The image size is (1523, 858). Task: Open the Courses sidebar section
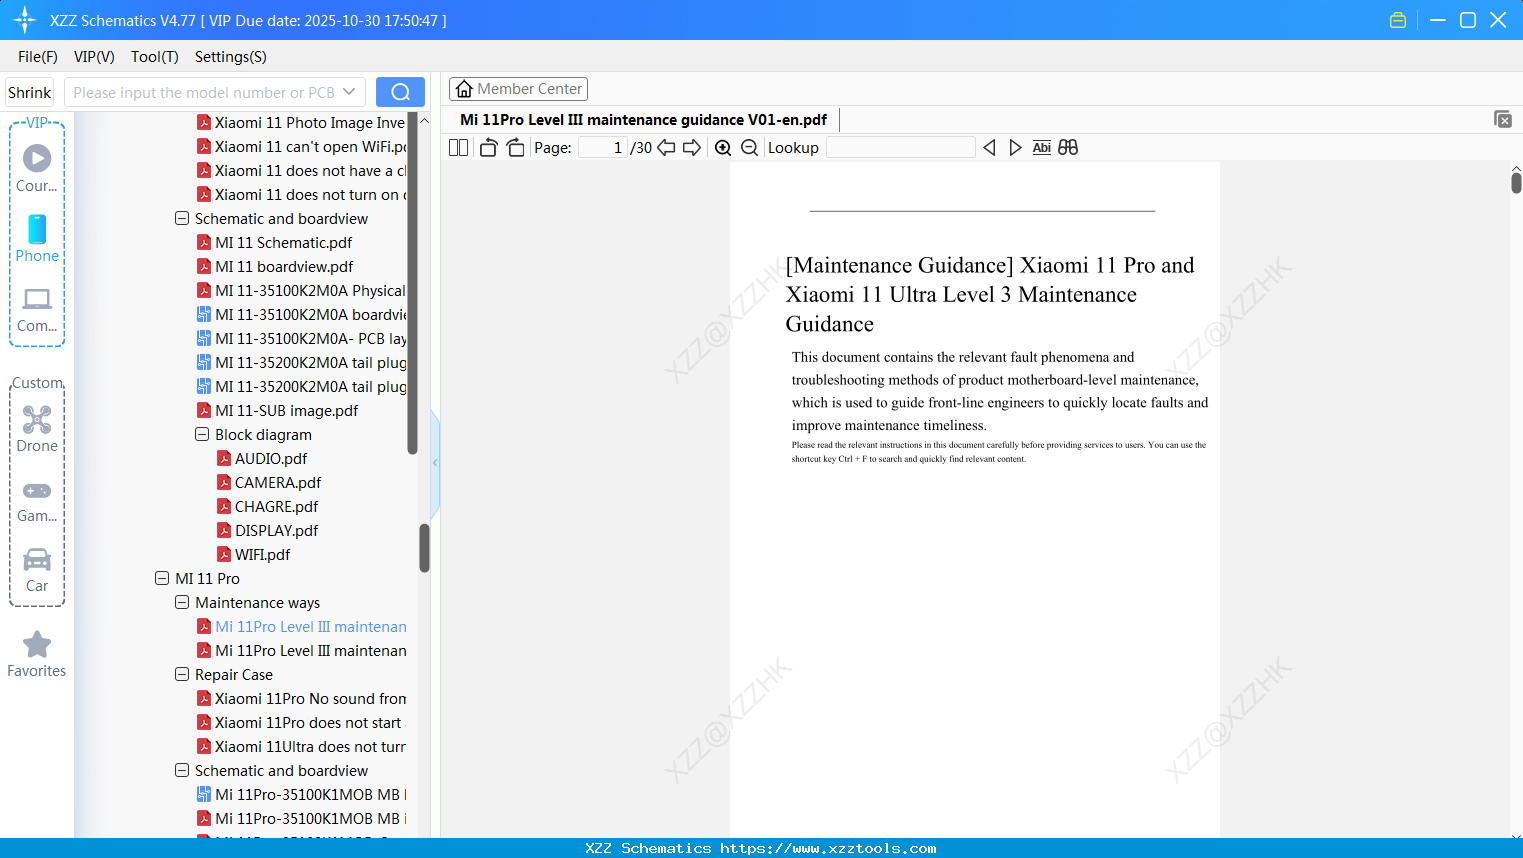37,168
